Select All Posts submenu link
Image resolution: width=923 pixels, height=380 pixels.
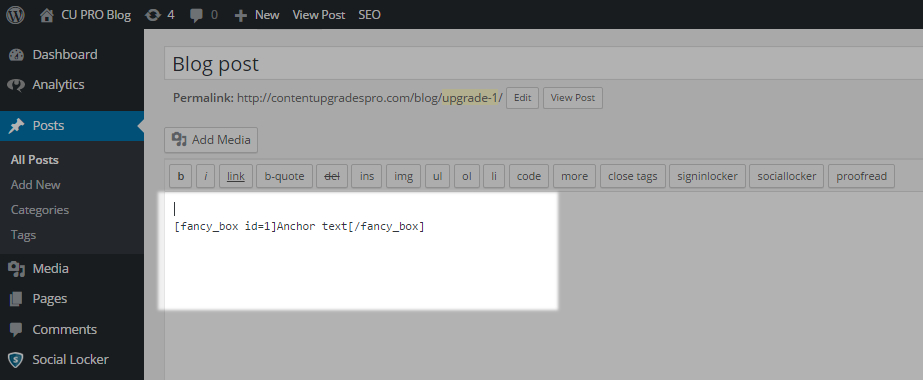click(35, 160)
